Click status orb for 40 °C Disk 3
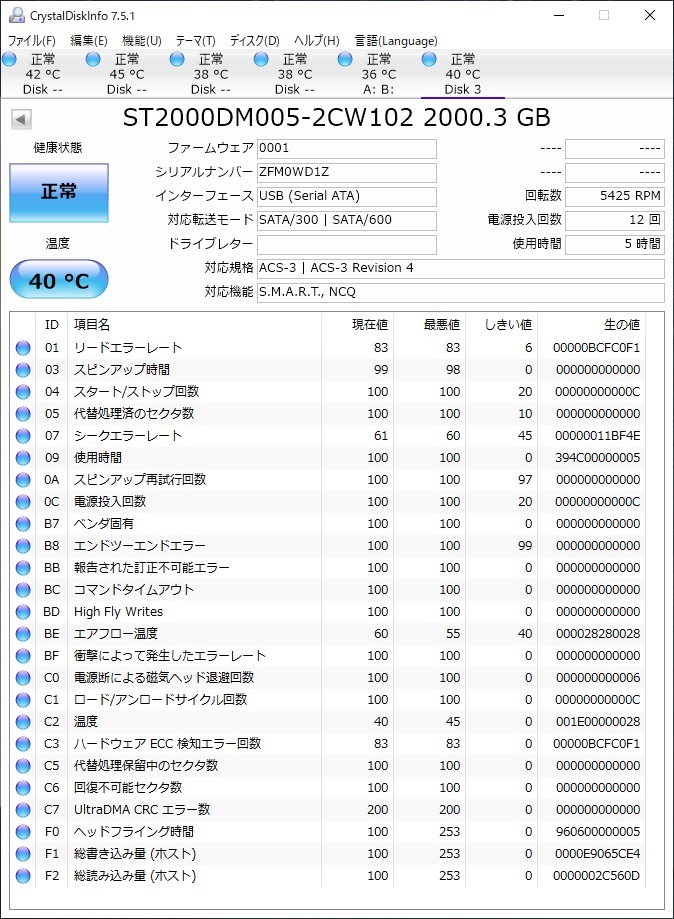The height and width of the screenshot is (919, 674). click(429, 59)
